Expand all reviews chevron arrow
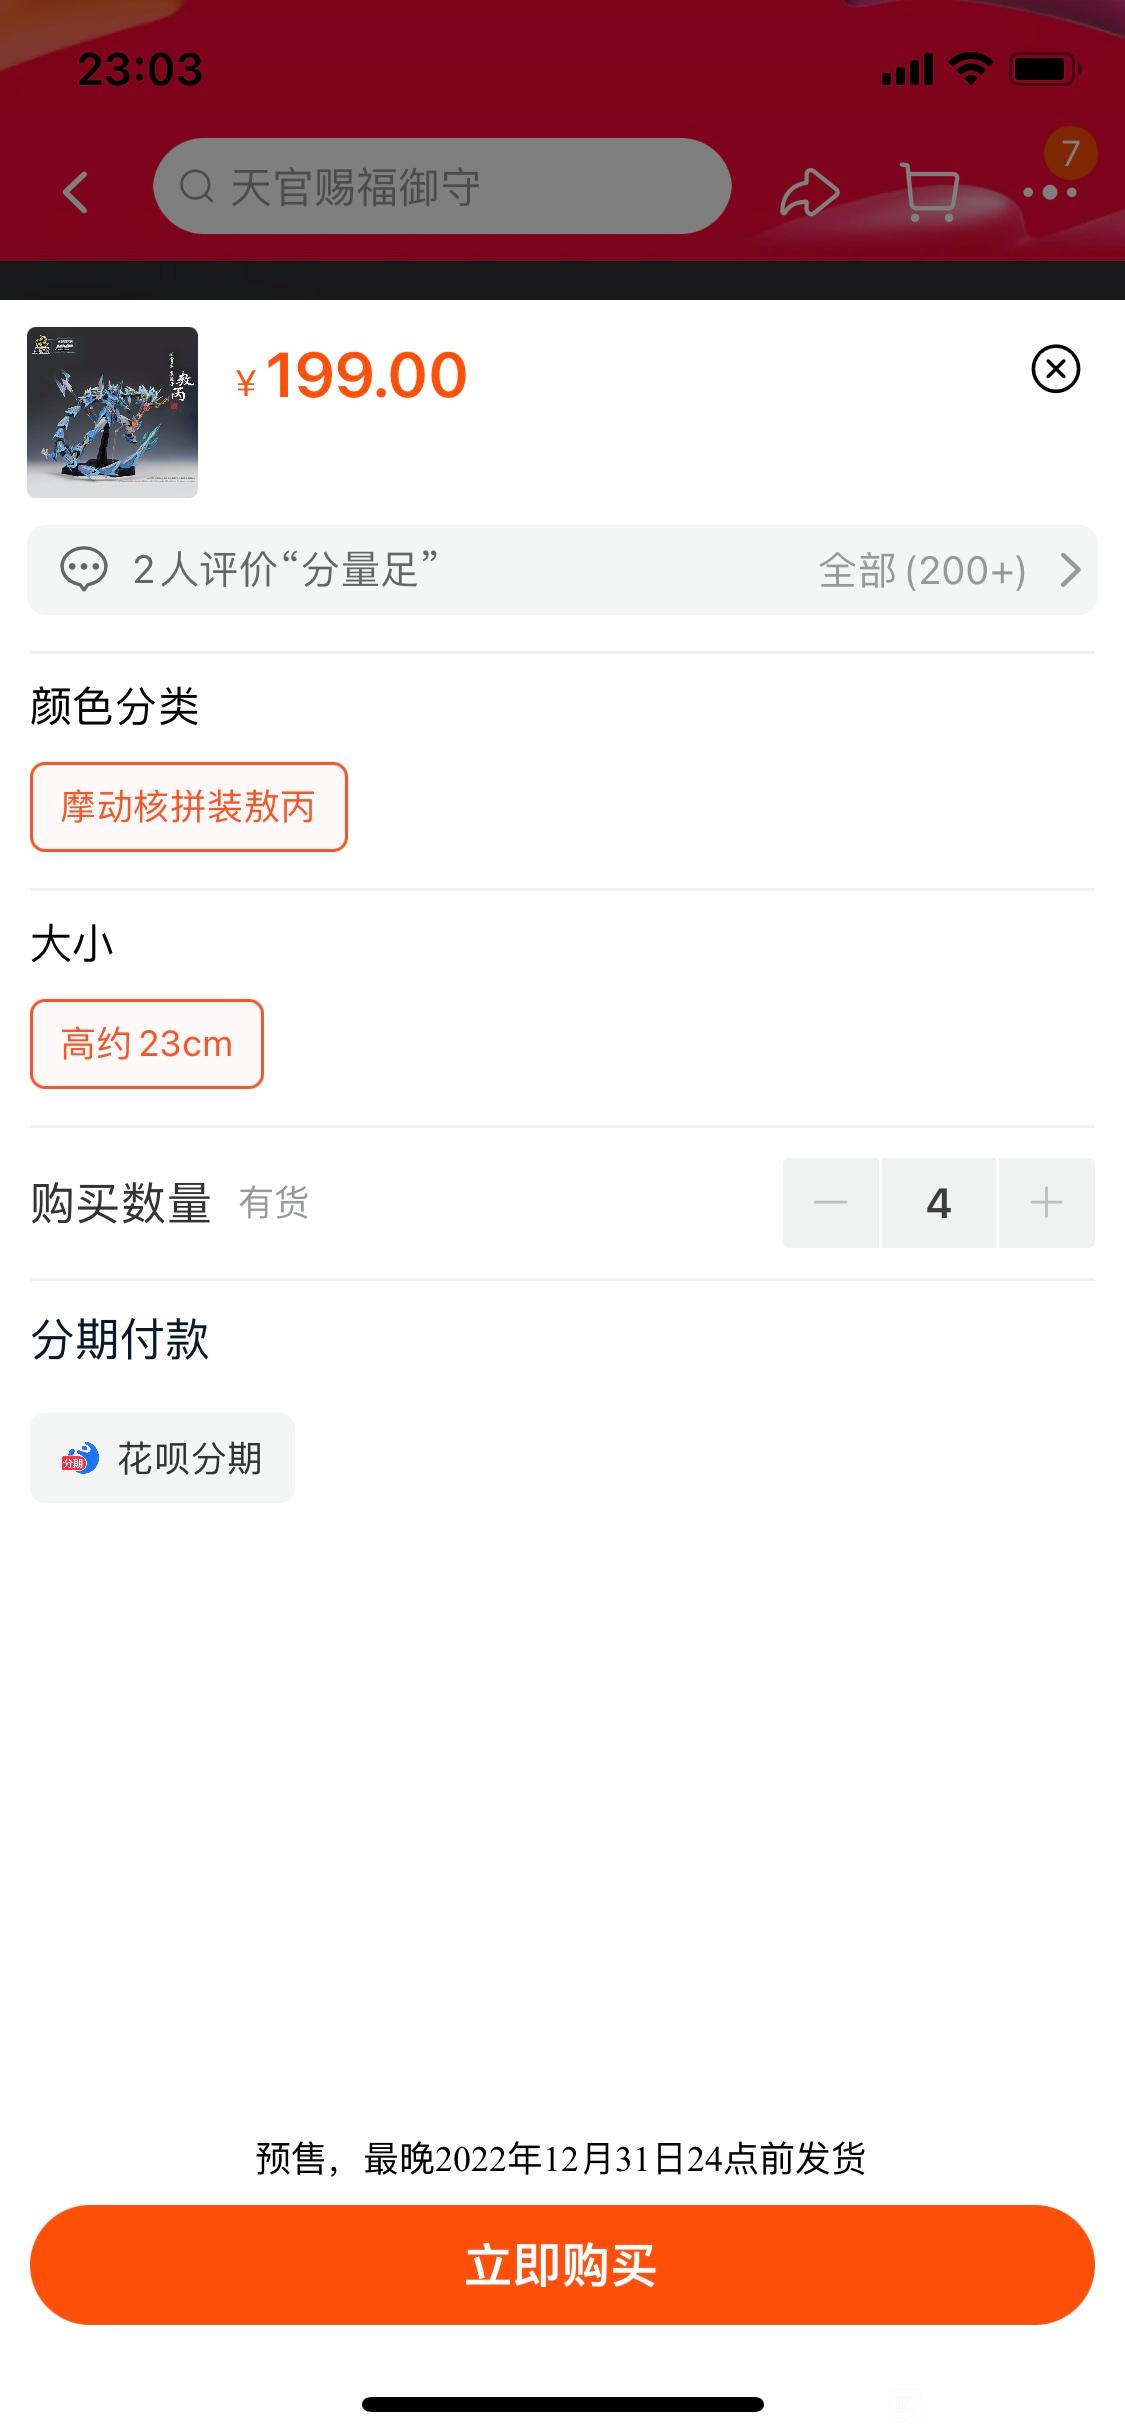The image size is (1125, 2436). pyautogui.click(x=1070, y=570)
